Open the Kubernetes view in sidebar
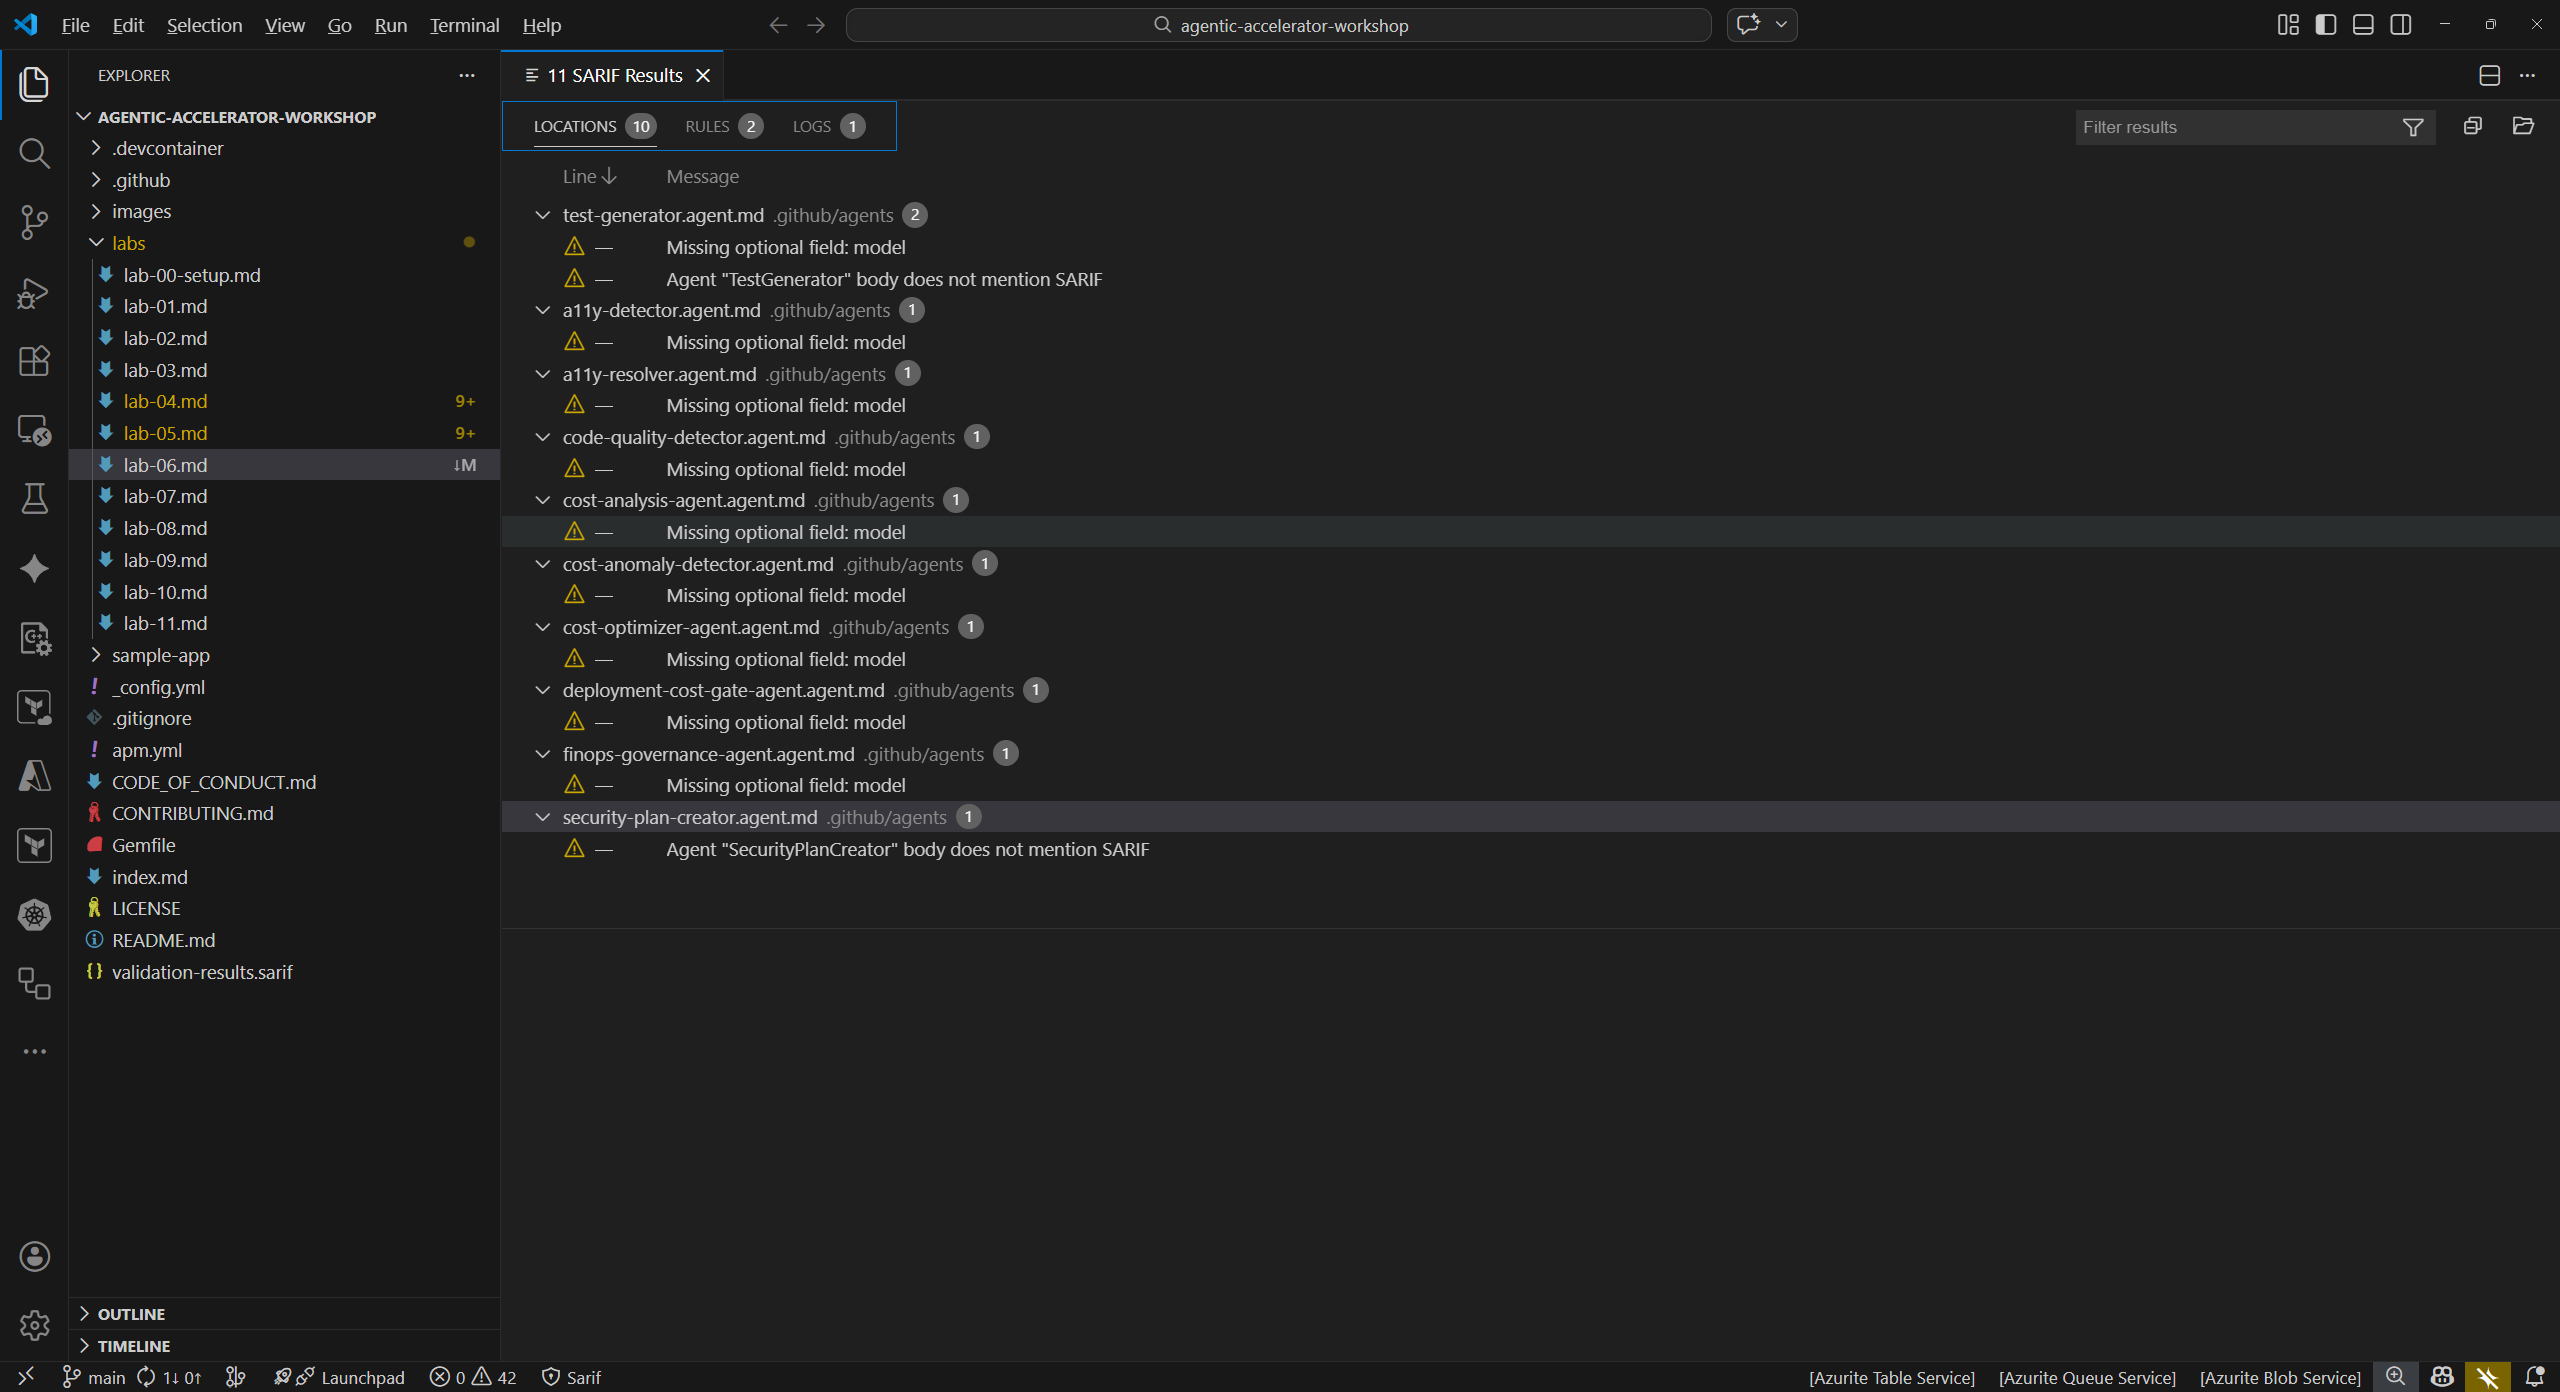Viewport: 2560px width, 1392px height. click(x=34, y=914)
